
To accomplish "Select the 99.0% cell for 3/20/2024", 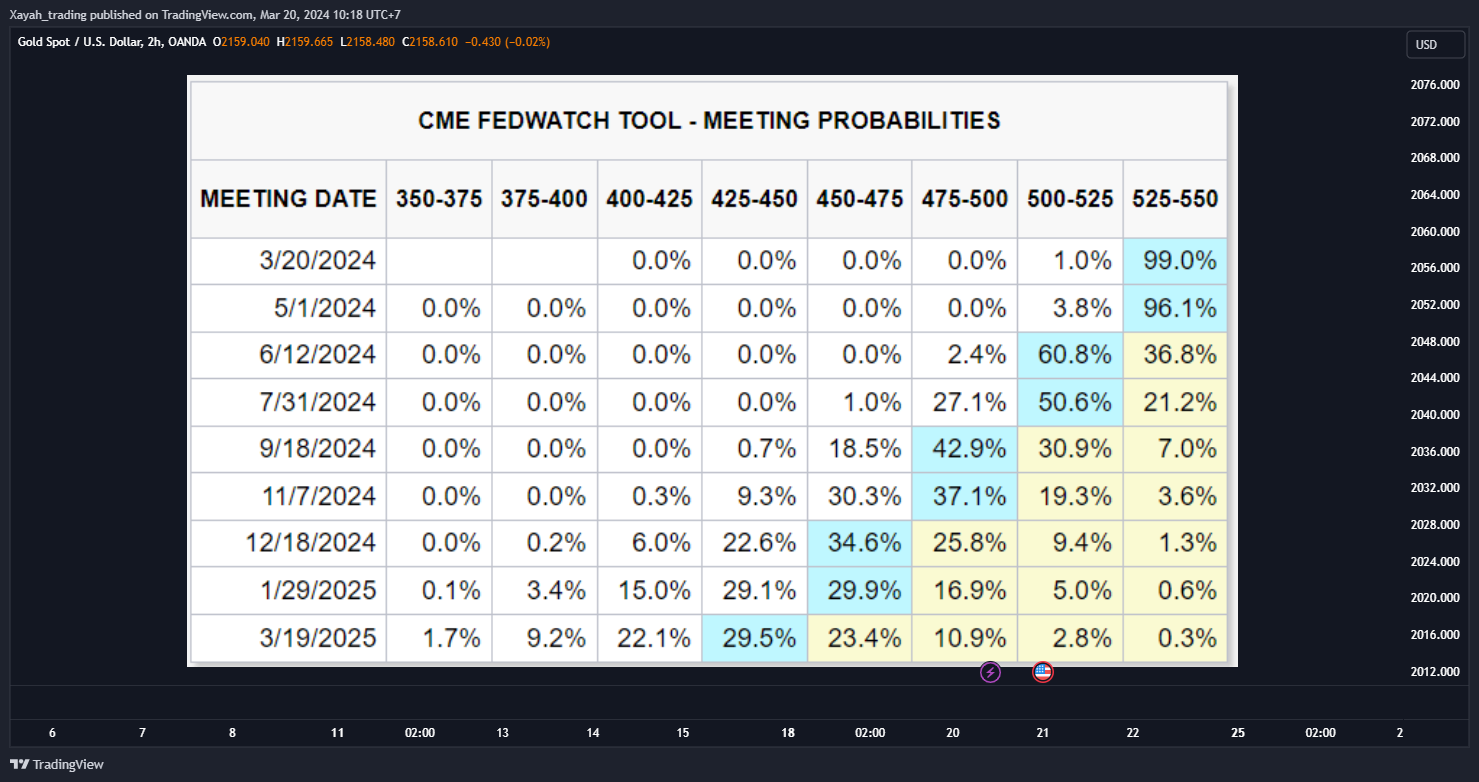I will click(1175, 261).
